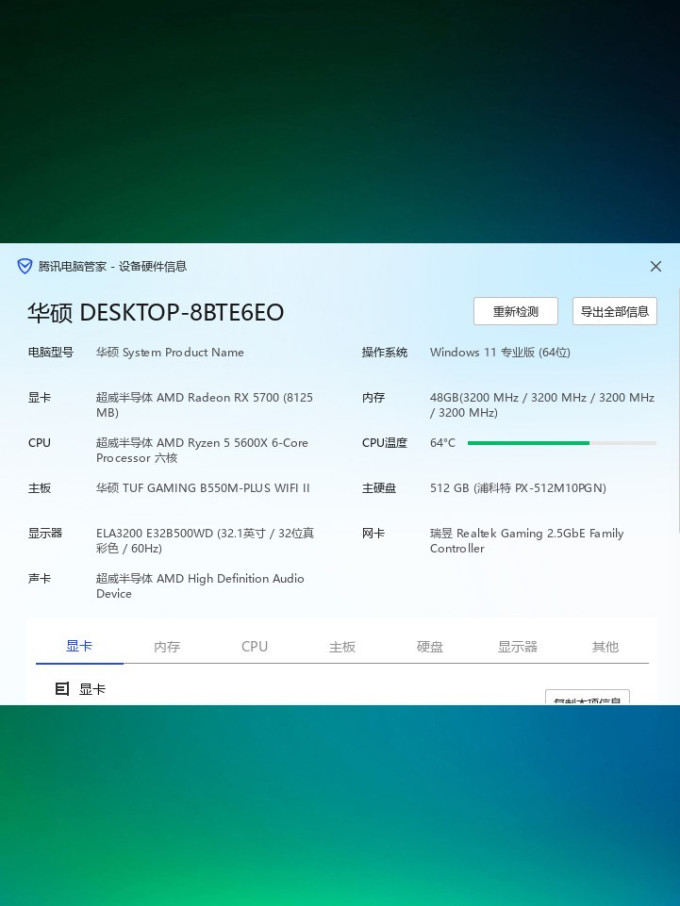
Task: Click the Tencent PC Manager shield logo
Action: (24, 266)
